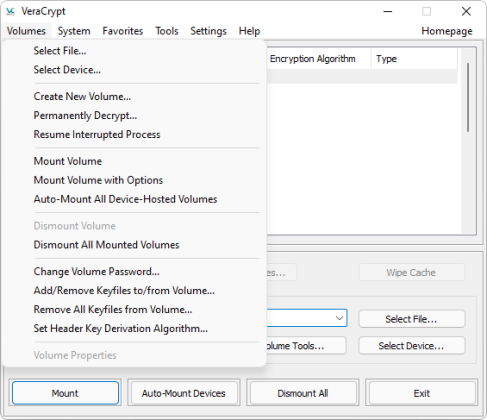Choose Change Volume Password...

point(133,271)
